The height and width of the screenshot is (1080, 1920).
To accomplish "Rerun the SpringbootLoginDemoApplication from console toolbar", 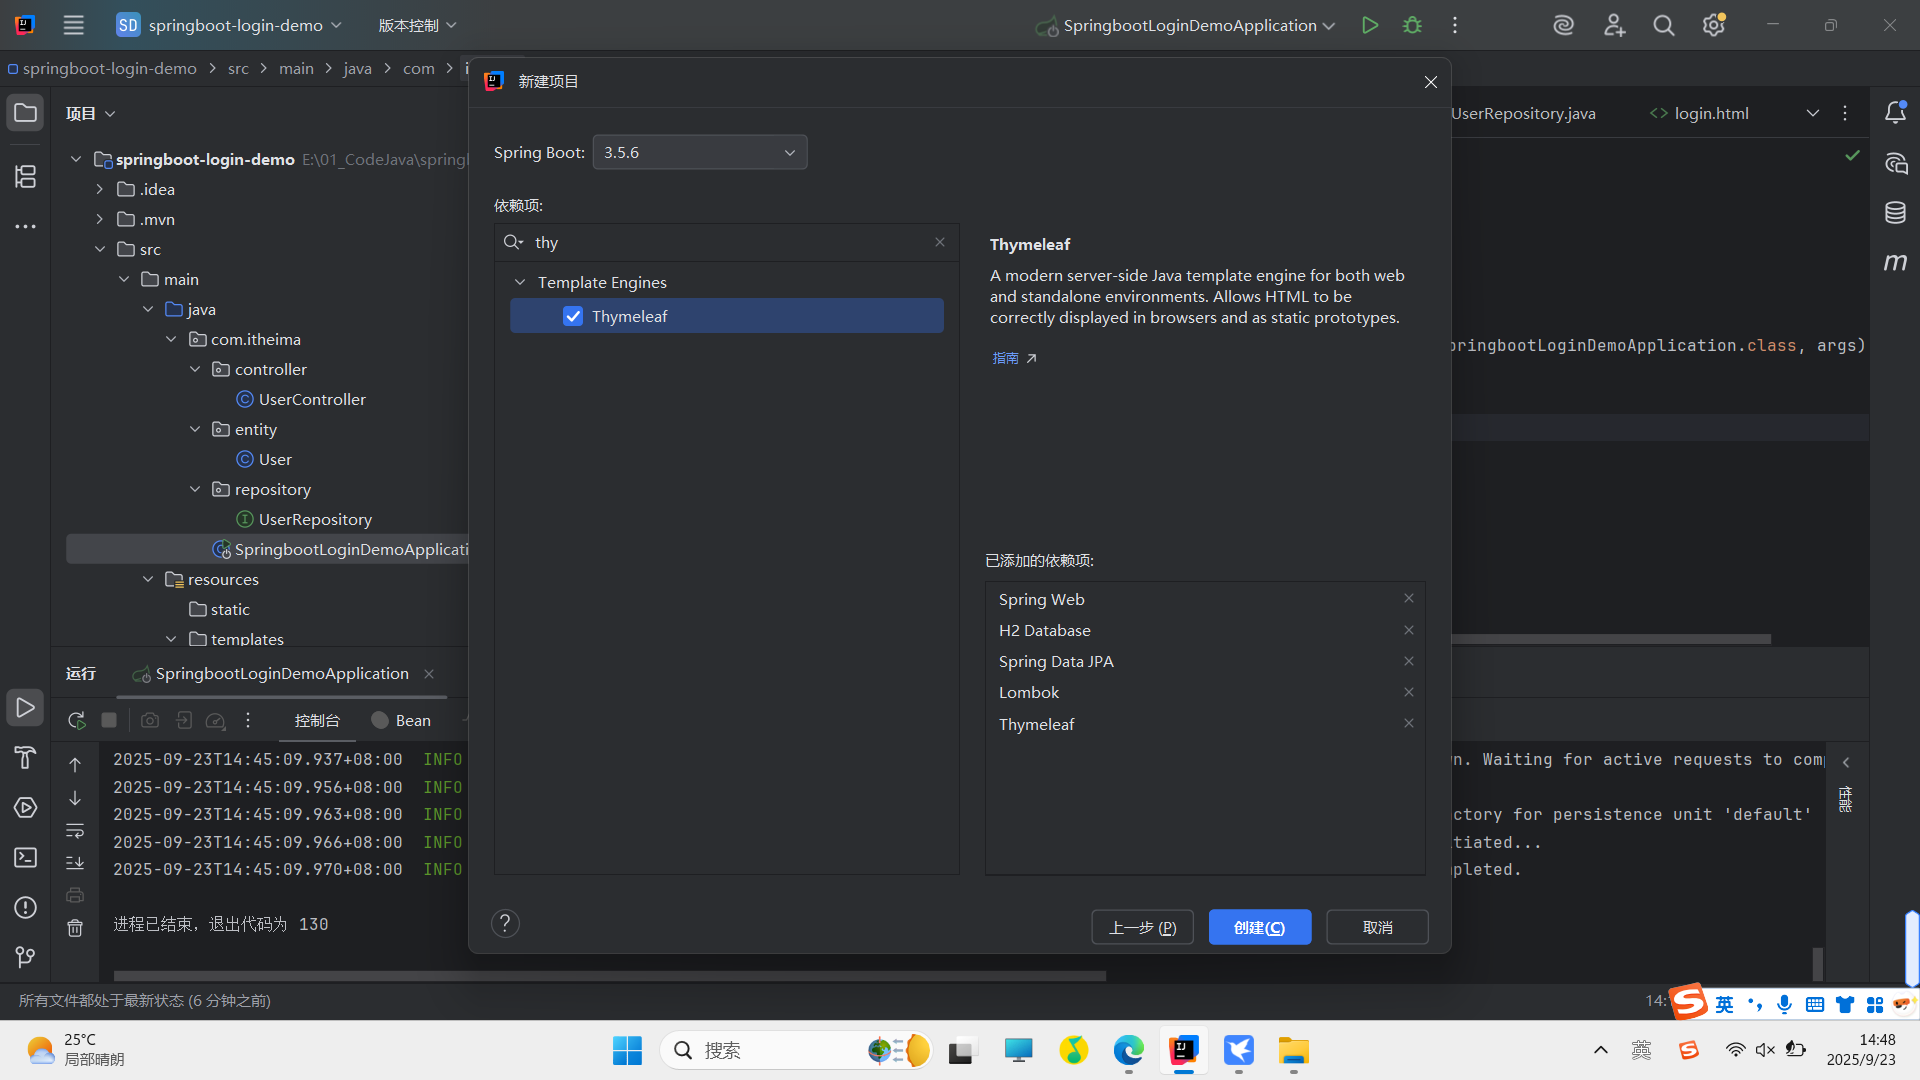I will (75, 720).
